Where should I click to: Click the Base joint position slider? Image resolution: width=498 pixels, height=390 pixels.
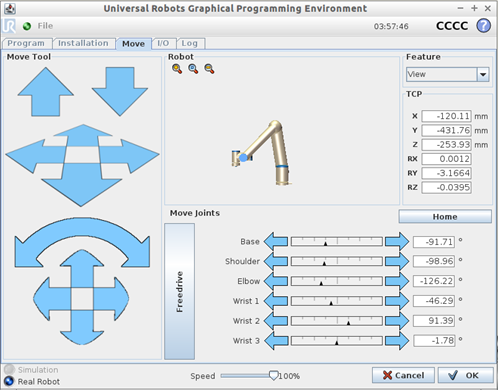(336, 241)
